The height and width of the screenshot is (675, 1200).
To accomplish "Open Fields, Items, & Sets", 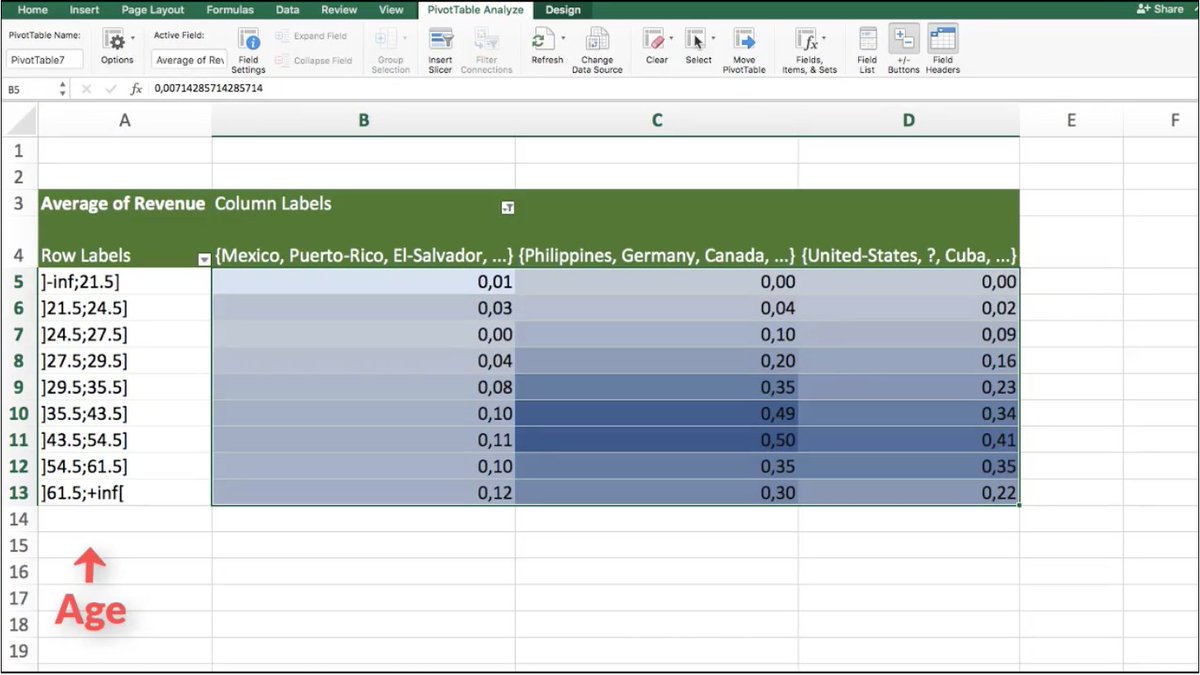I will (x=808, y=52).
